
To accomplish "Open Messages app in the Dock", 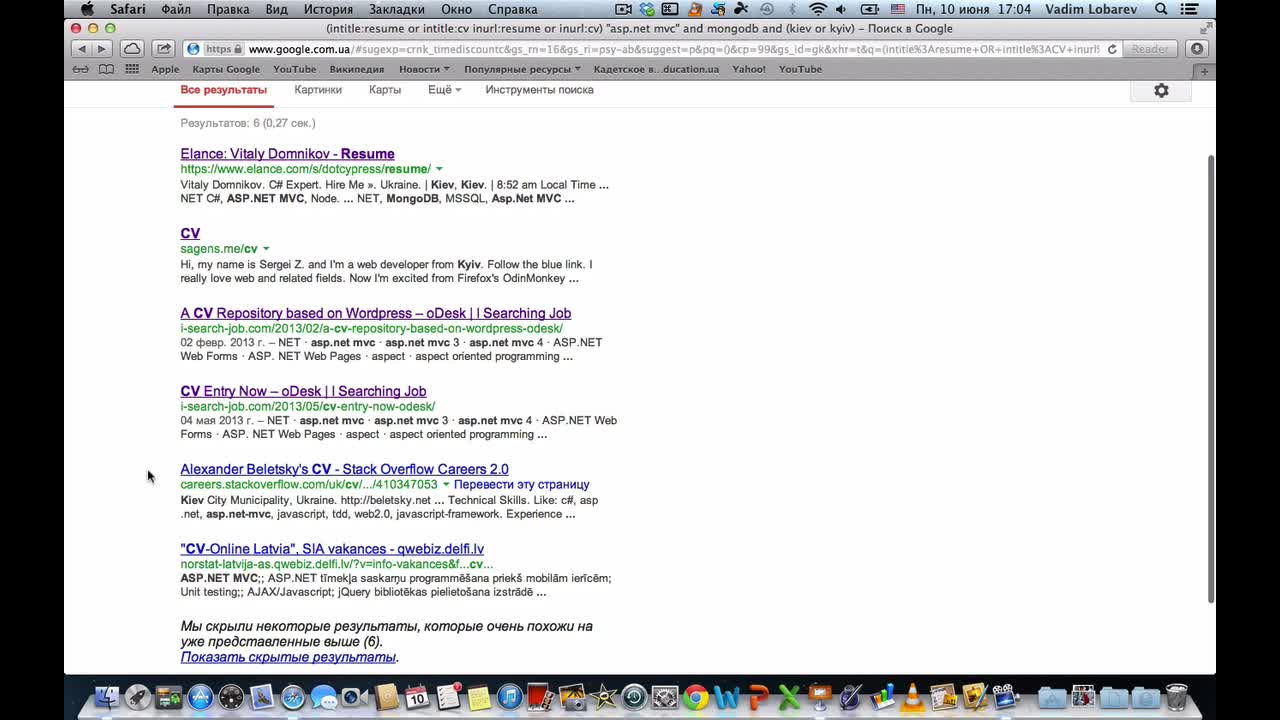I will (323, 696).
